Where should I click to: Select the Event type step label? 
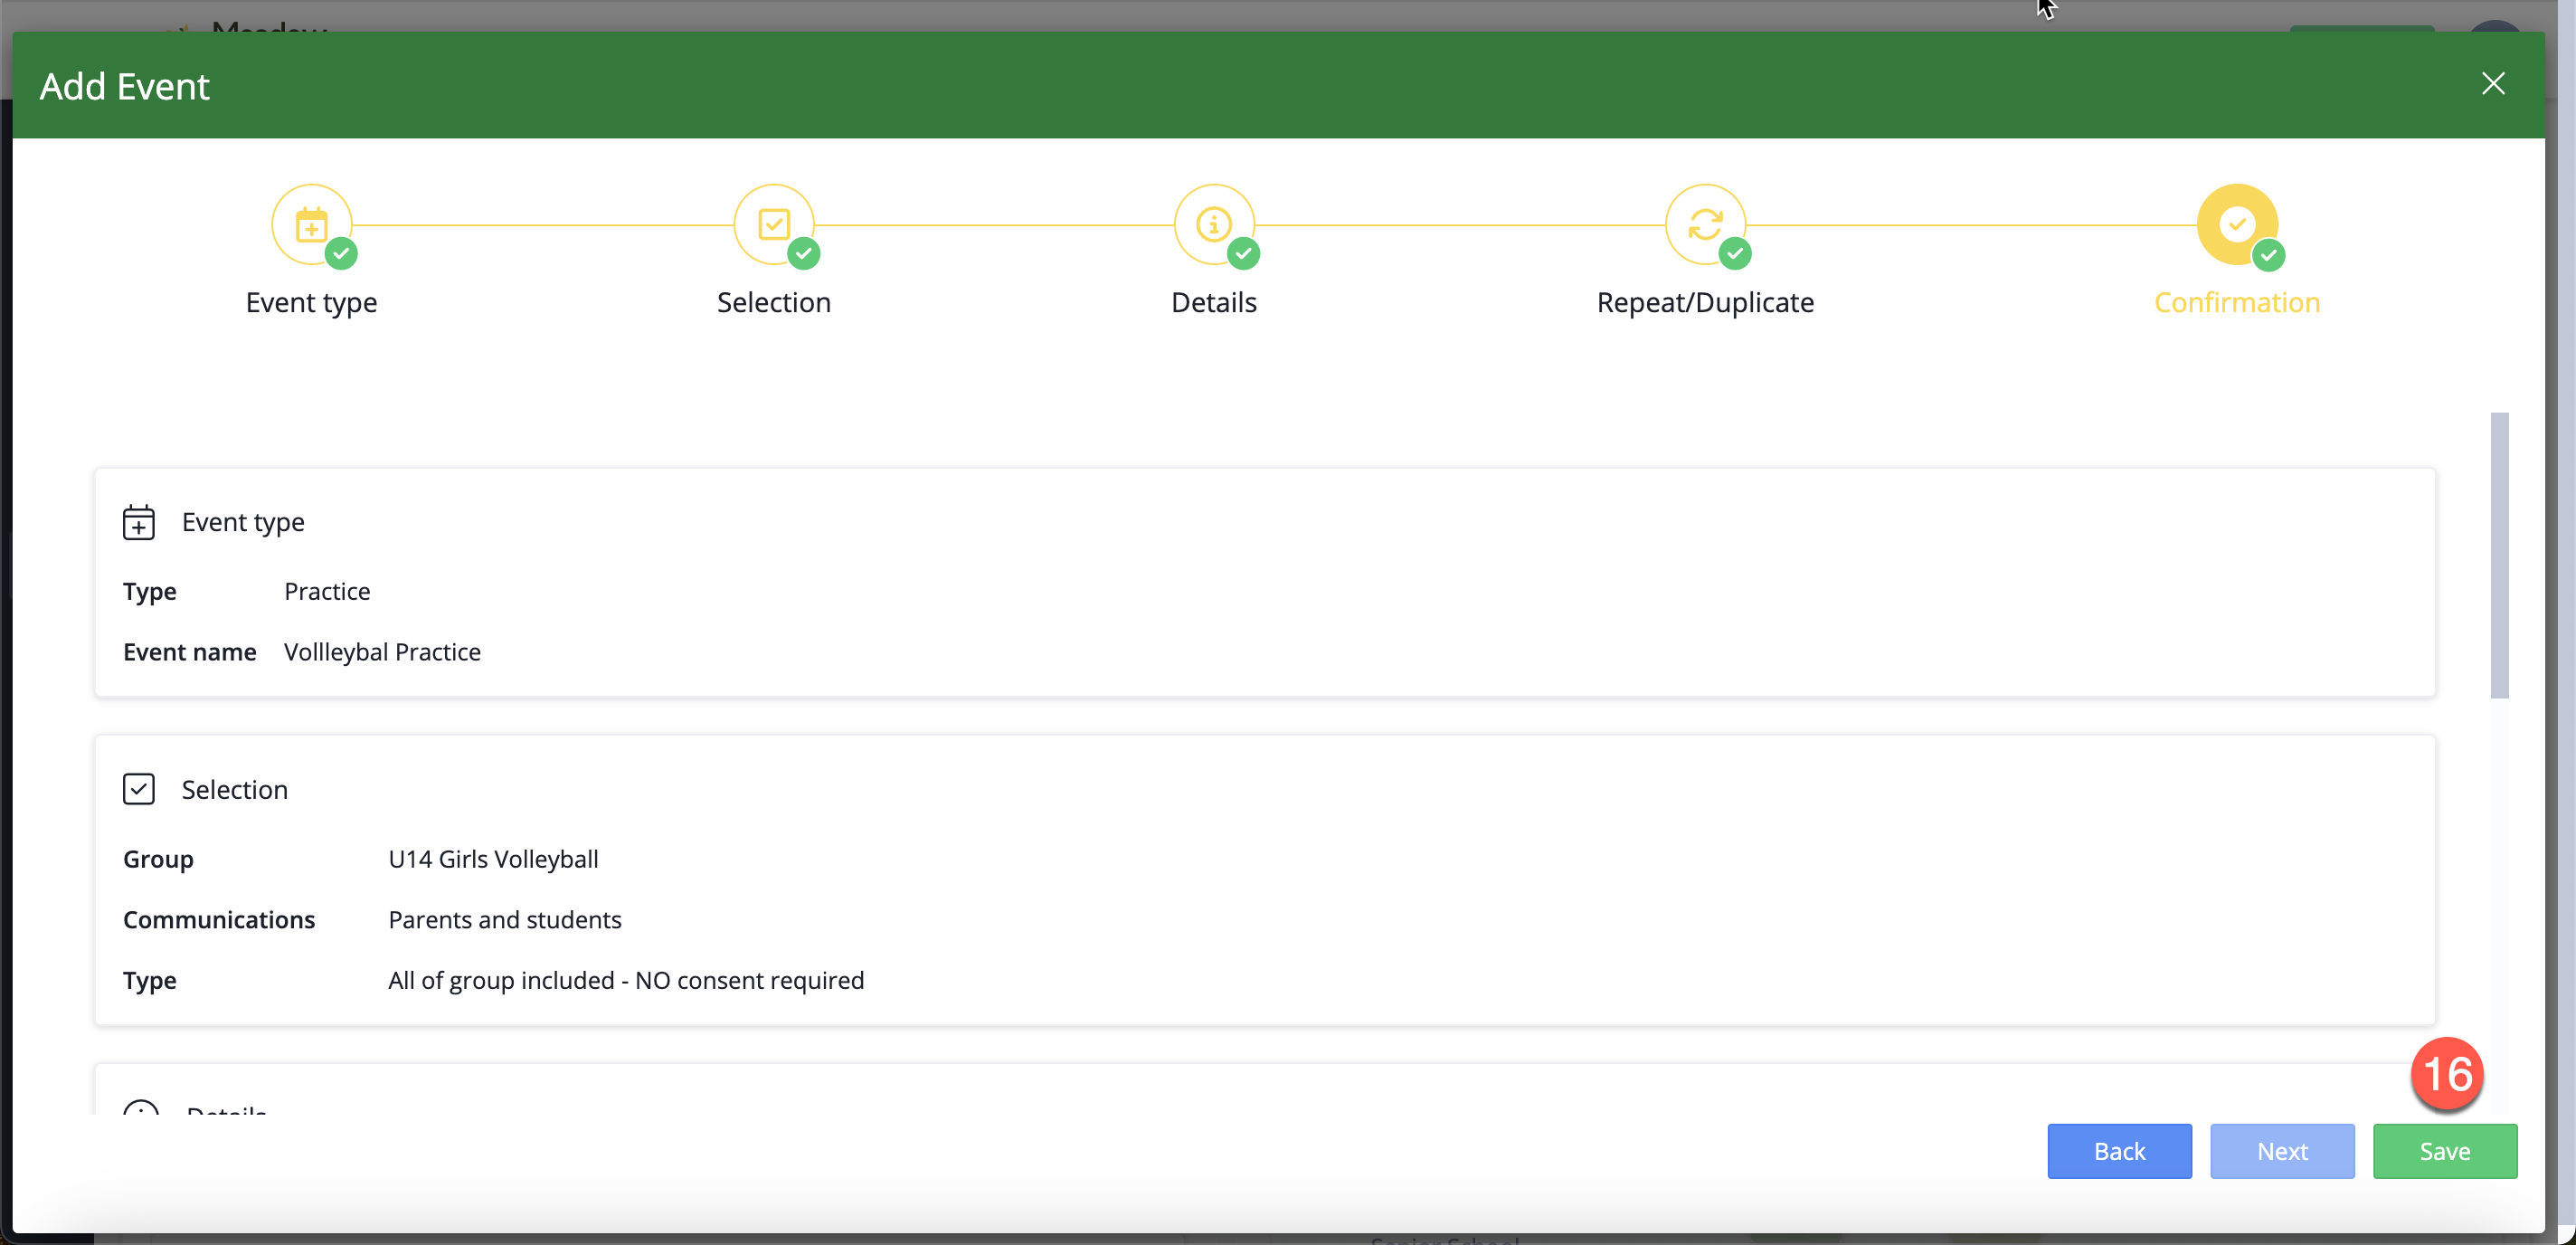(312, 302)
